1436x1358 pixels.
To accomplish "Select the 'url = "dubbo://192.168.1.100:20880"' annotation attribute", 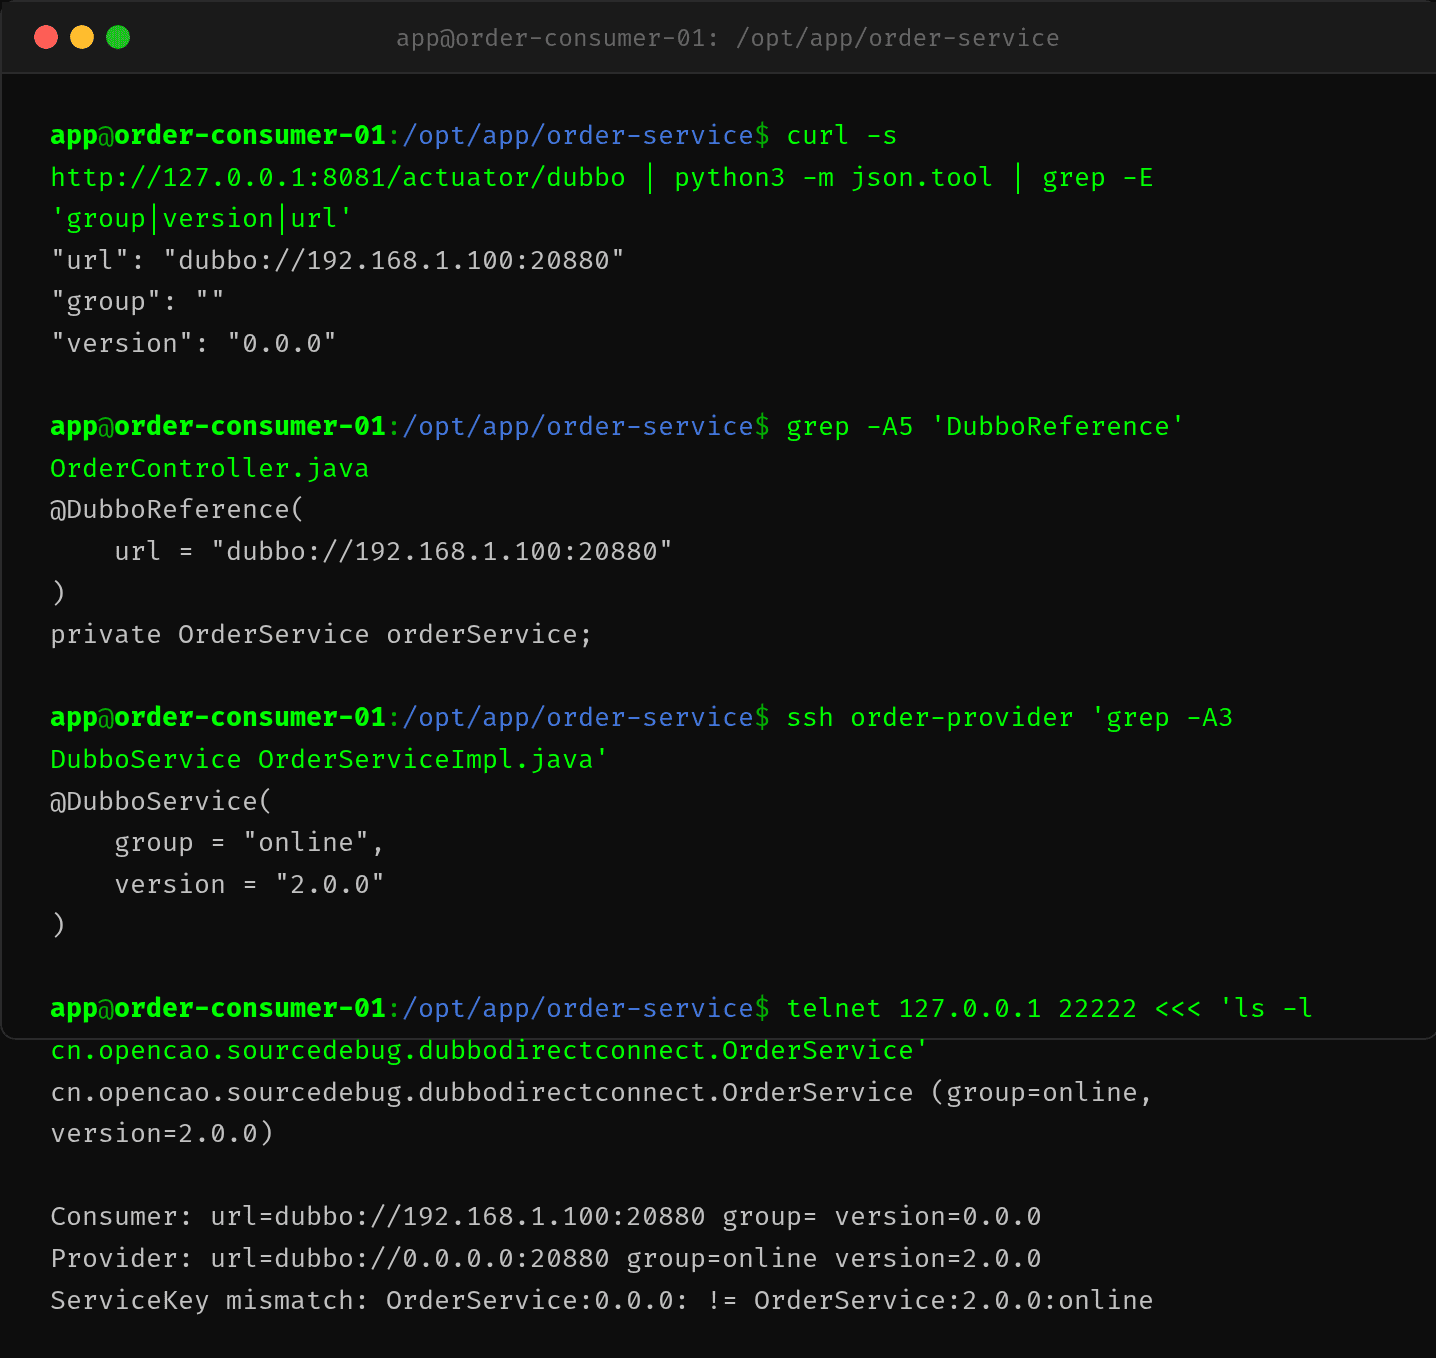I will click(x=394, y=551).
